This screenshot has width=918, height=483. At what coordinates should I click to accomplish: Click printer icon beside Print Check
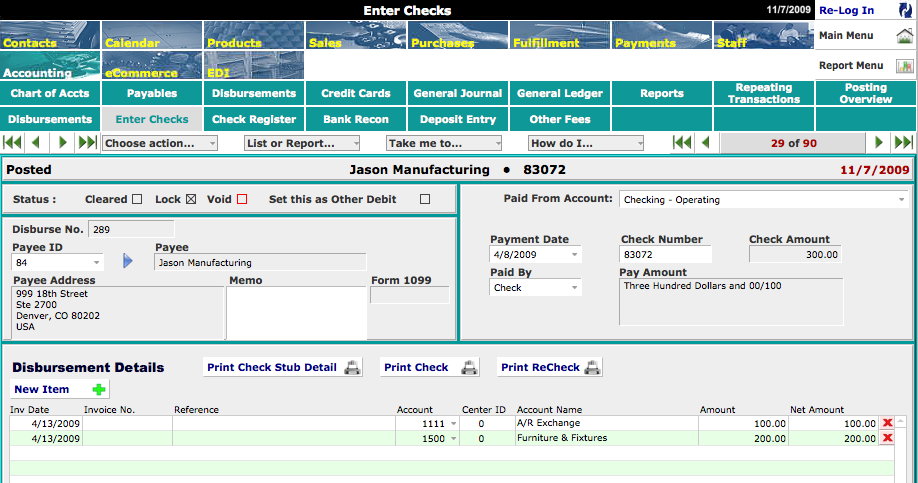[470, 368]
